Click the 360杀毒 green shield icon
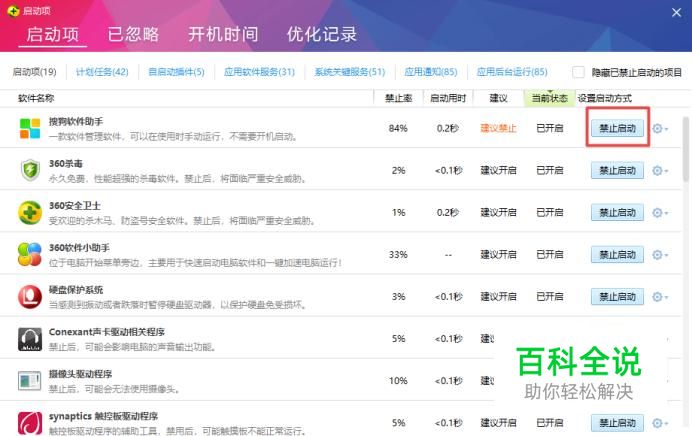Image resolution: width=692 pixels, height=436 pixels. click(30, 170)
